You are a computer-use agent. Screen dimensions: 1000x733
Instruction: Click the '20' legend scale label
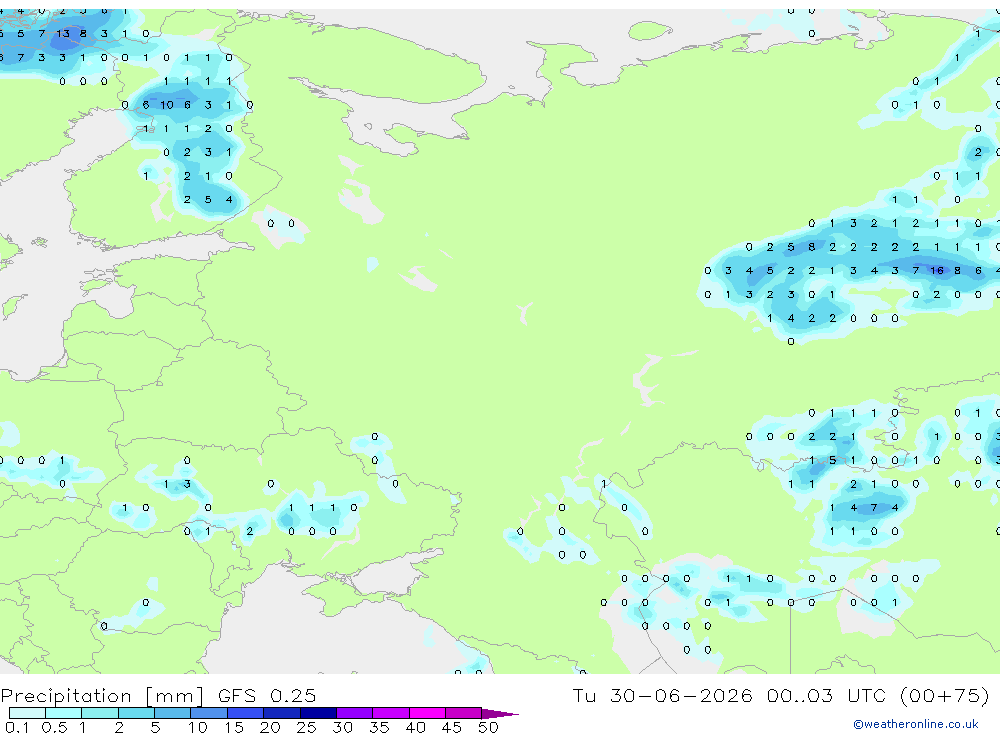270,727
